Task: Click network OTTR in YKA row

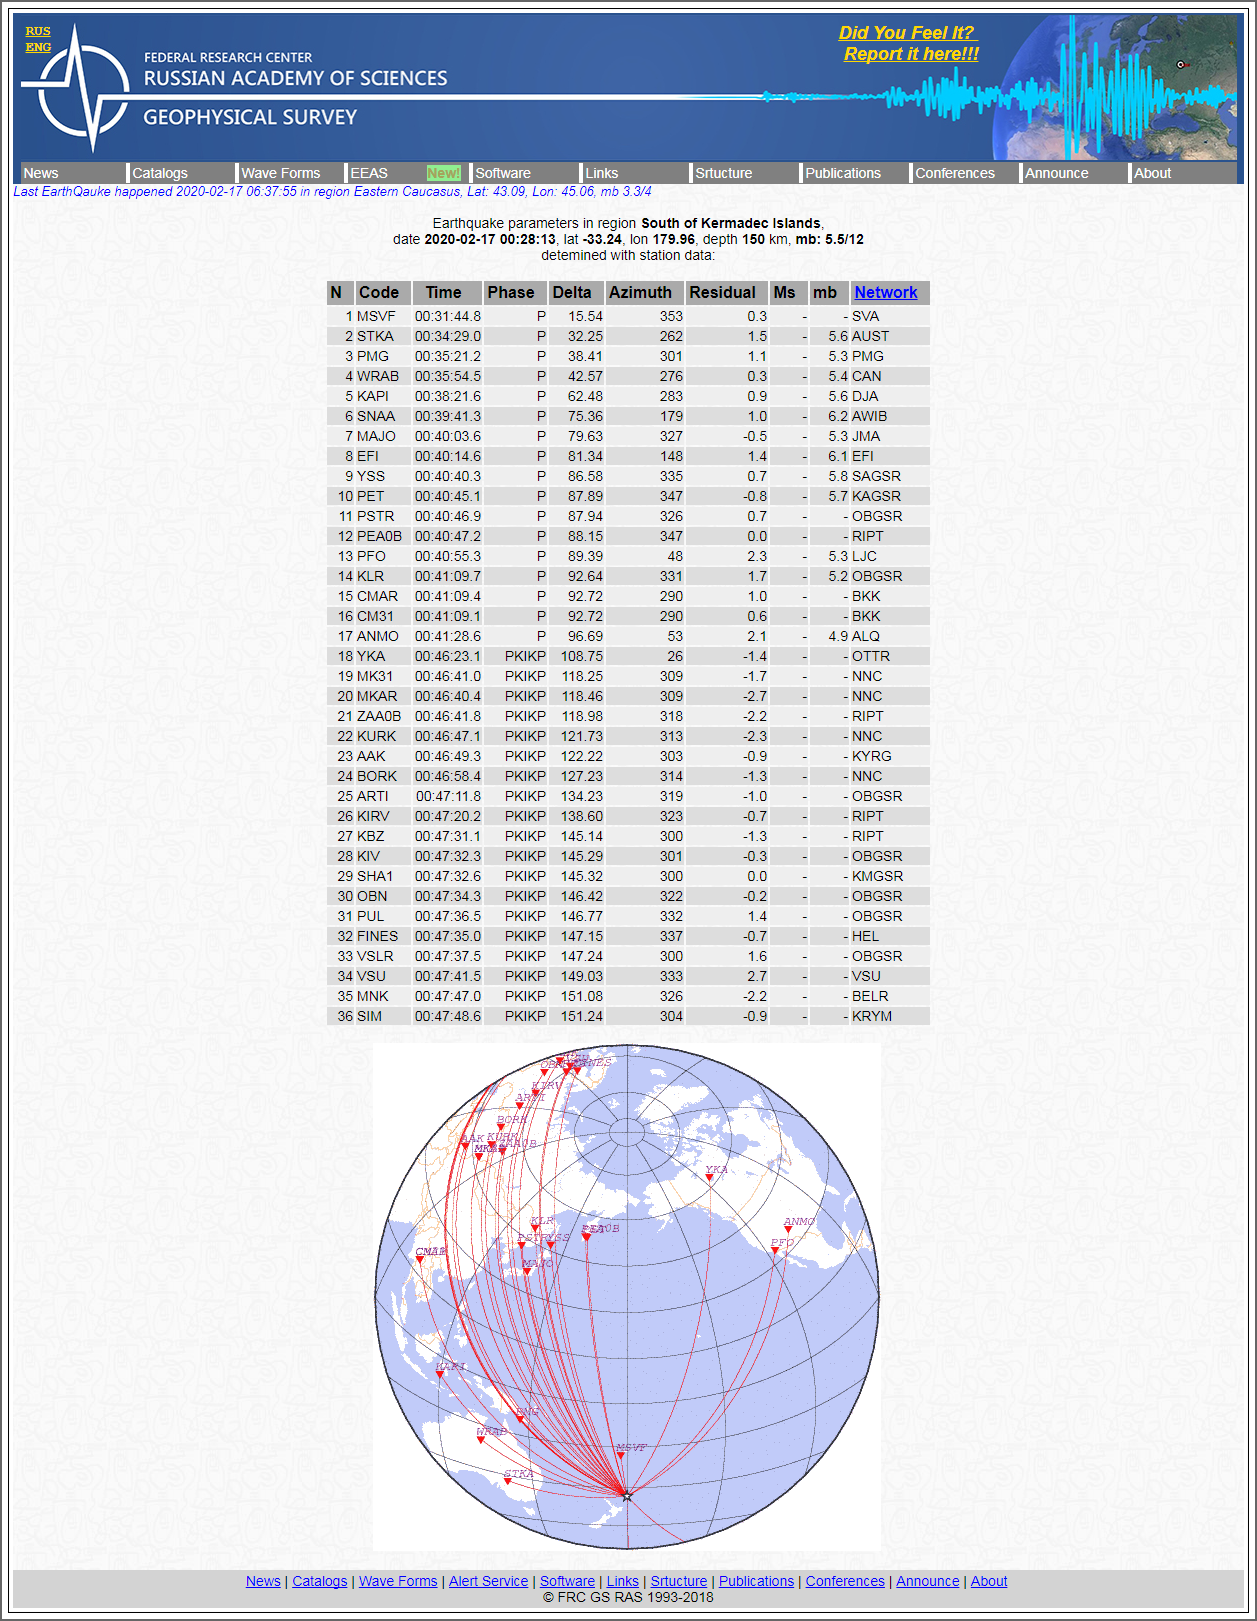Action: click(x=871, y=656)
